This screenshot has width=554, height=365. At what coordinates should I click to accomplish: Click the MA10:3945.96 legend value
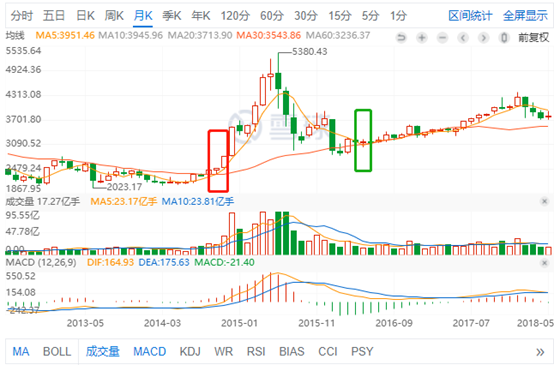130,35
